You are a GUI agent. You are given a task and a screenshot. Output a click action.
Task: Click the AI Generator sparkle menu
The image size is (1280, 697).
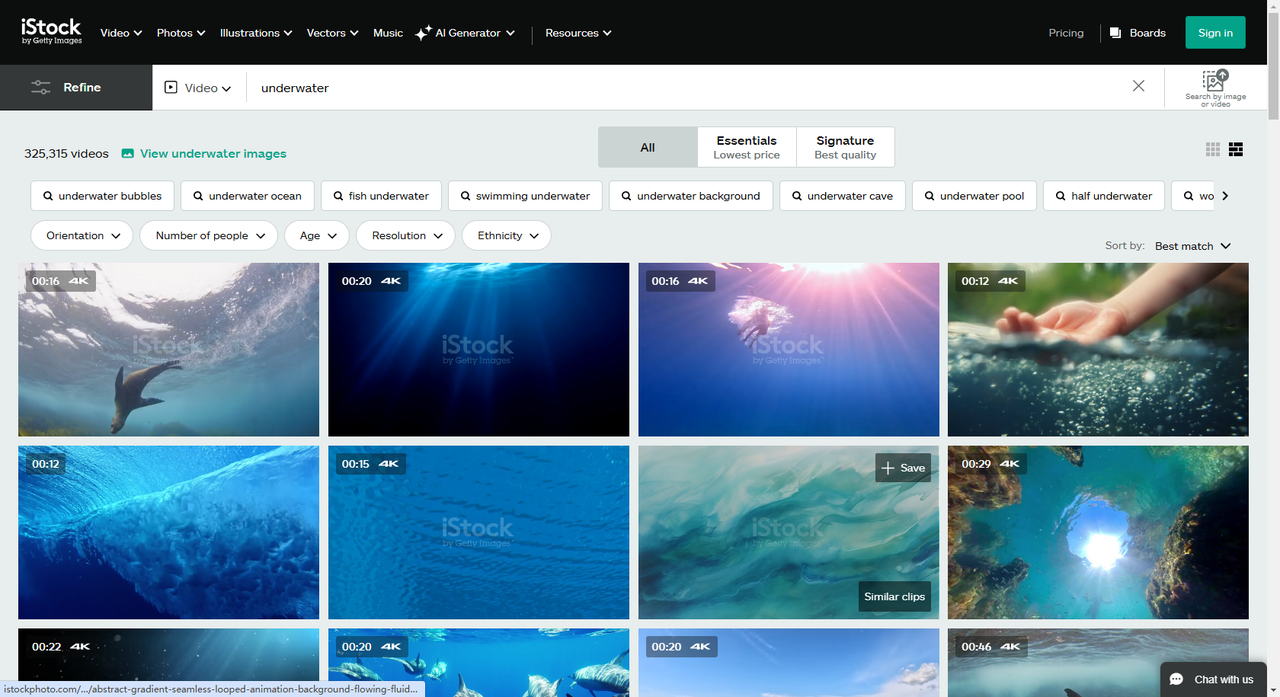pos(465,33)
